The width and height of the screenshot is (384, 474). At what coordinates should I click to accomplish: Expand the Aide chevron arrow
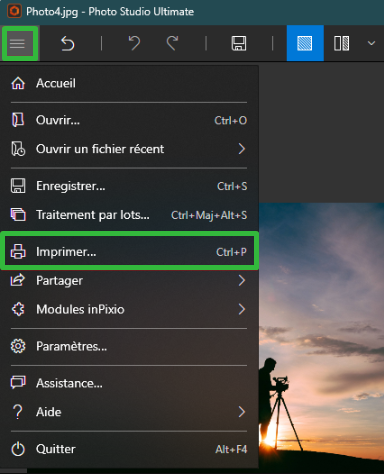[242, 412]
